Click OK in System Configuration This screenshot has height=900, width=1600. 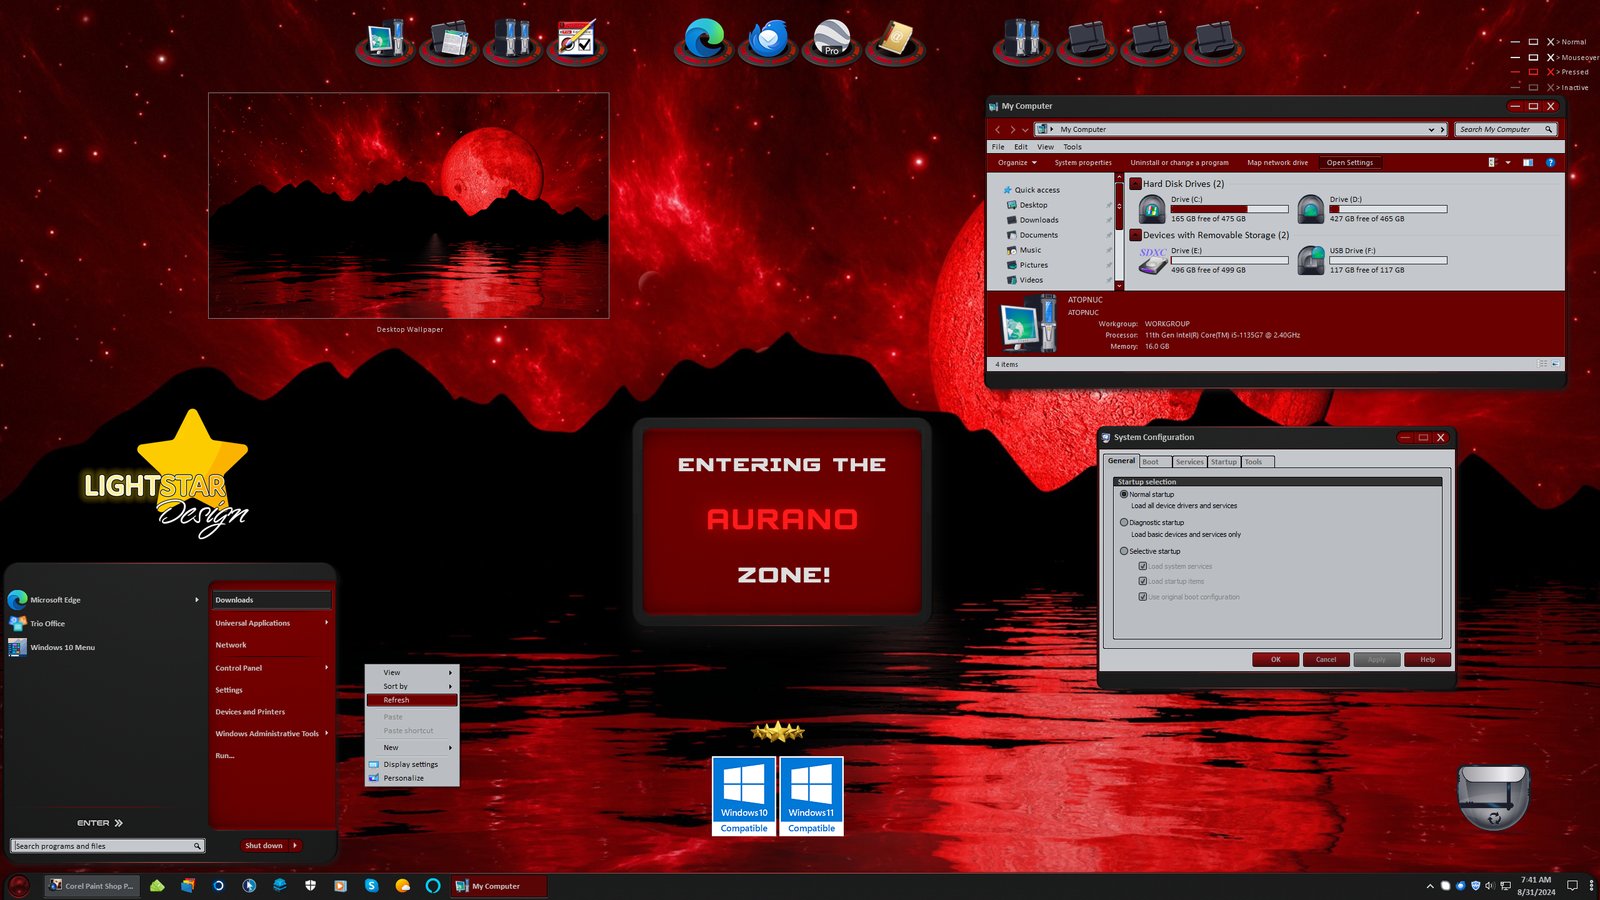(x=1276, y=659)
